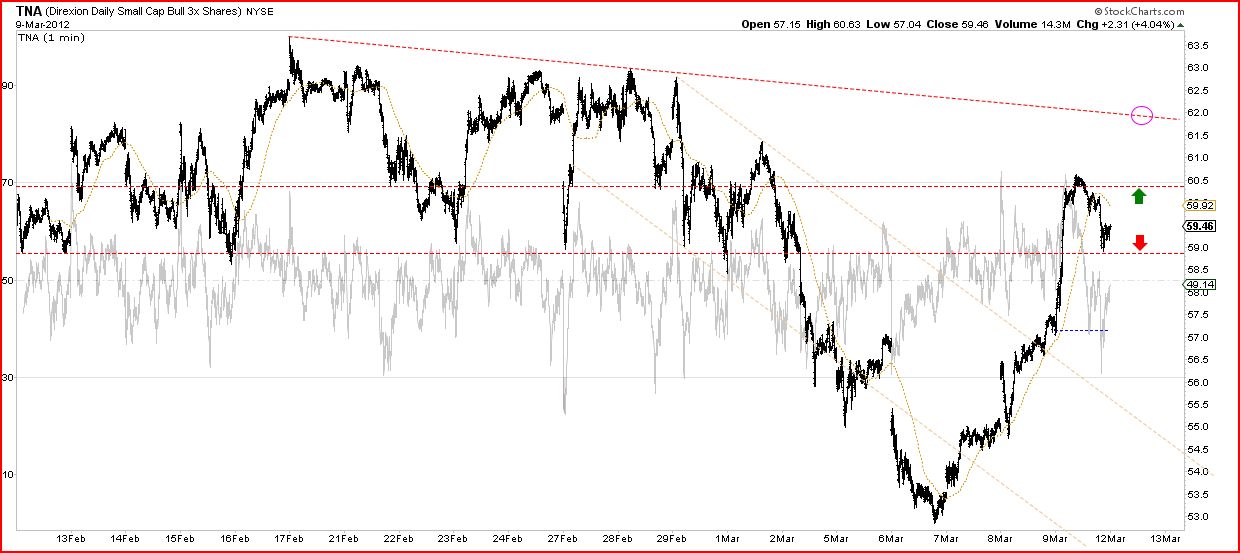Click the green triangle beside Chg value
This screenshot has width=1240, height=553.
coord(1180,23)
